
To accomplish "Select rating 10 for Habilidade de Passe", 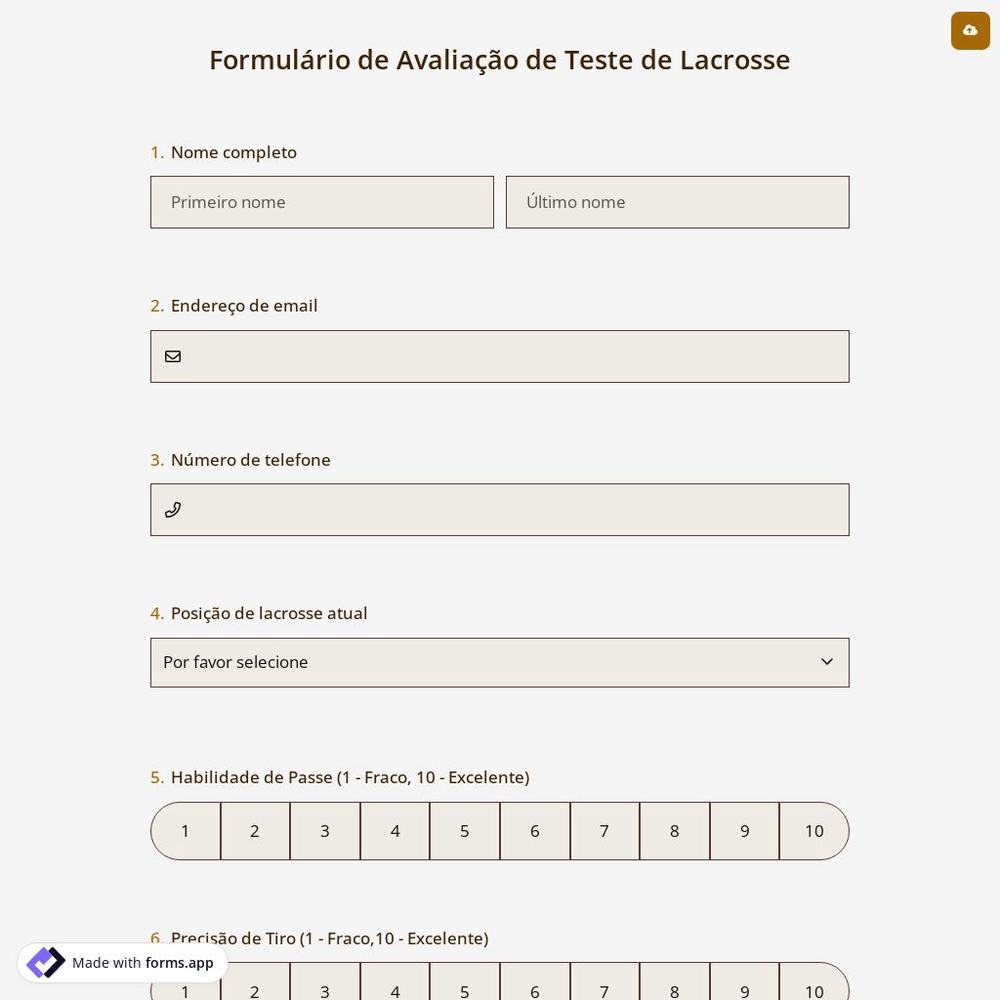I will click(x=814, y=831).
